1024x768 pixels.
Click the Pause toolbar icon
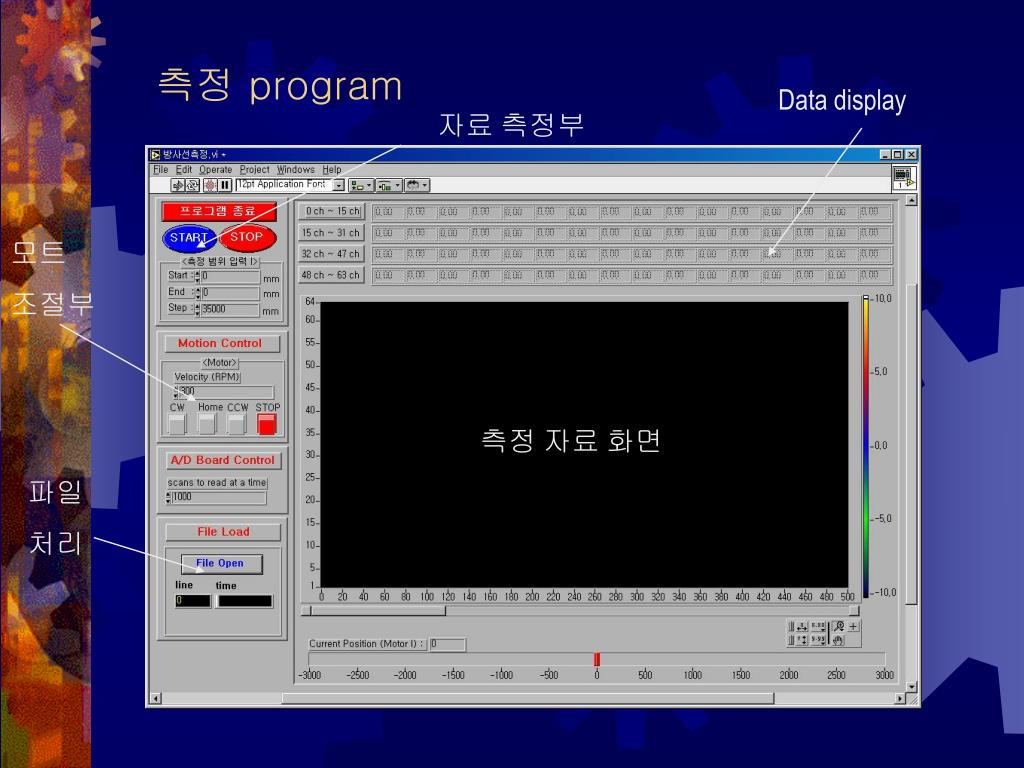[224, 185]
